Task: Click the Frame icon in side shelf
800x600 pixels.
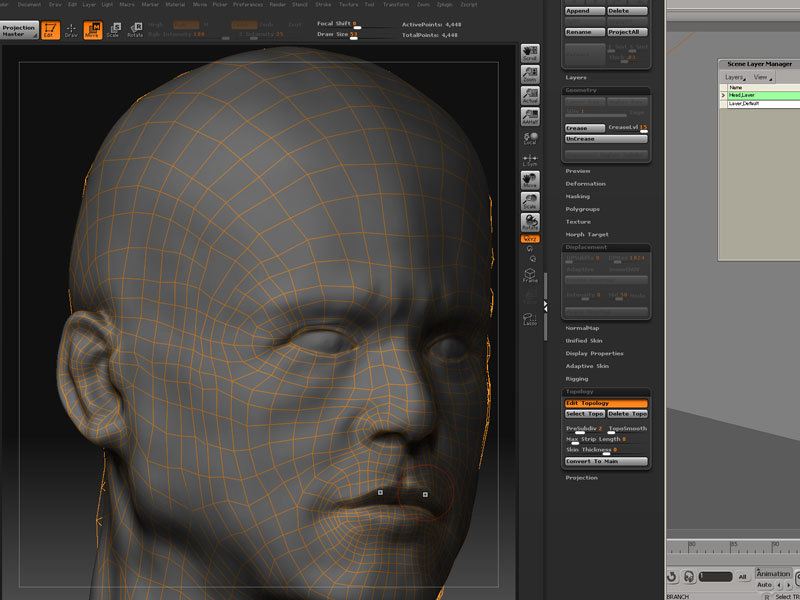Action: tap(530, 274)
